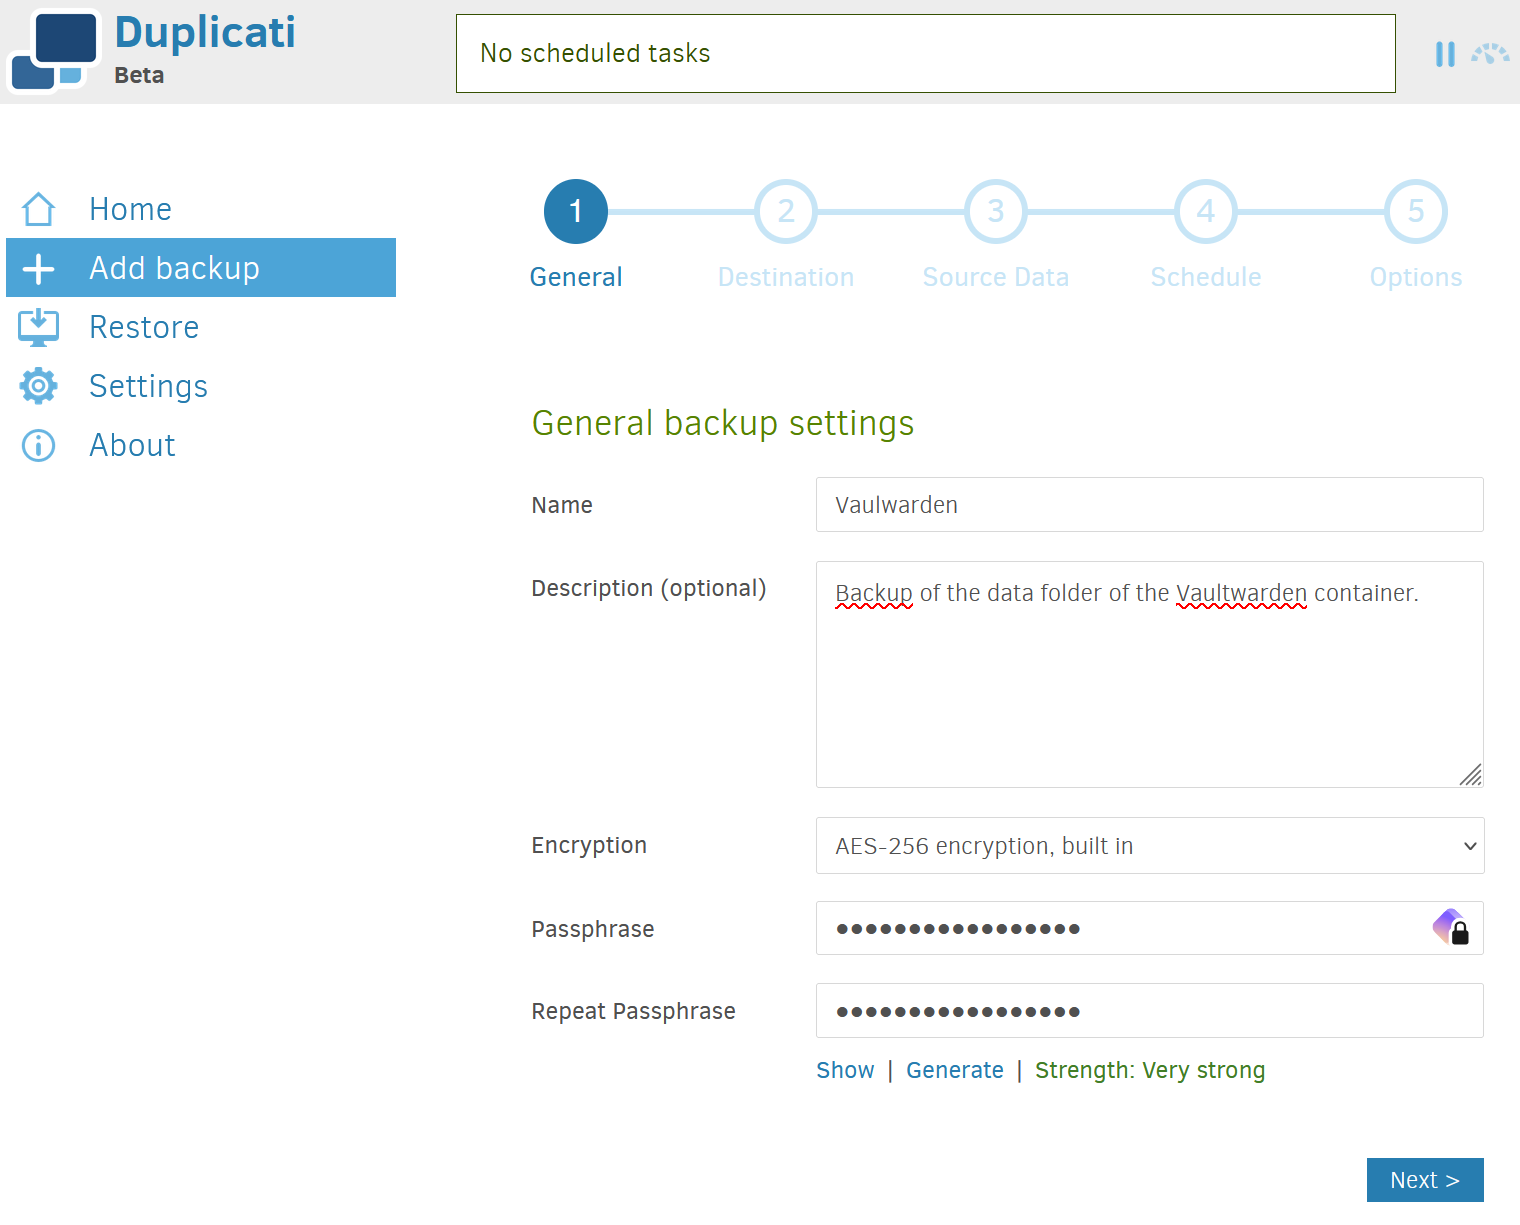Click Generate passphrase link
Screen dimensions: 1520x1225
(x=955, y=1070)
